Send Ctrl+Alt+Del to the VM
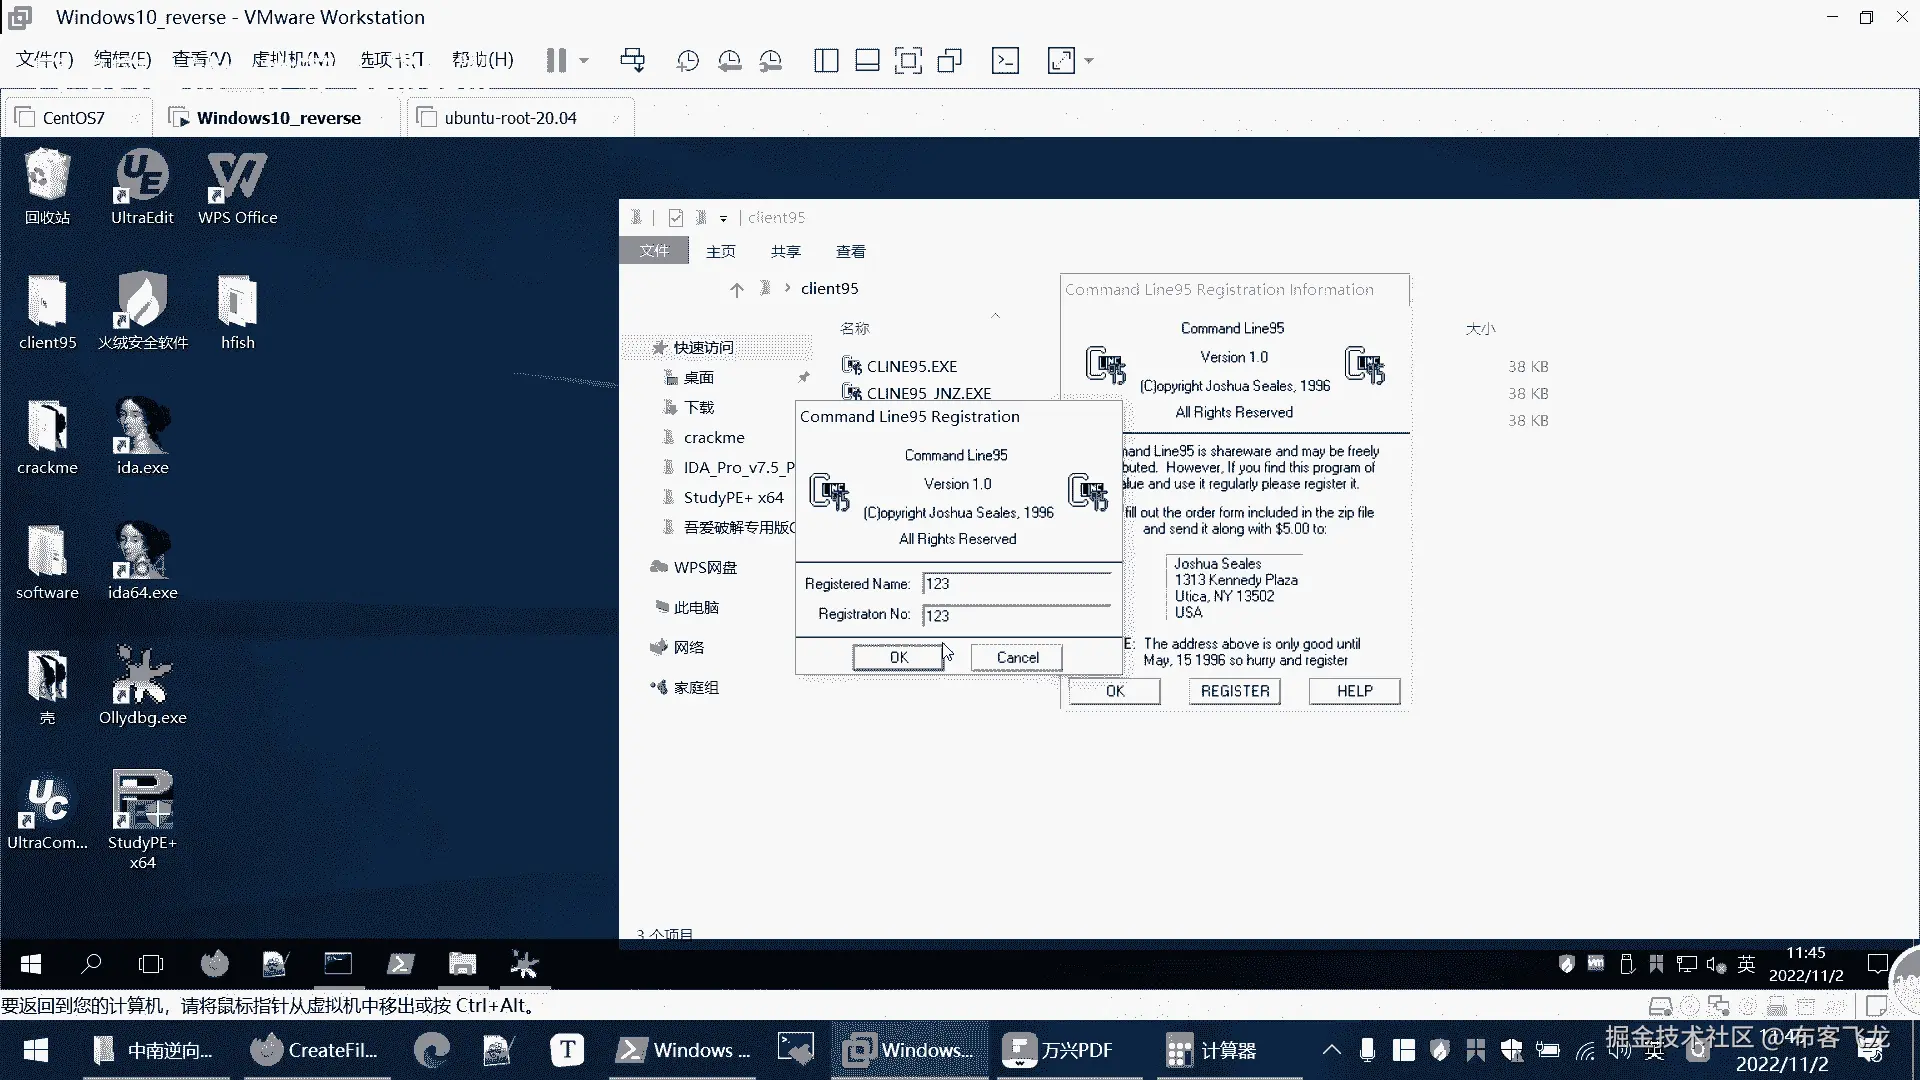The height and width of the screenshot is (1080, 1920). [632, 60]
